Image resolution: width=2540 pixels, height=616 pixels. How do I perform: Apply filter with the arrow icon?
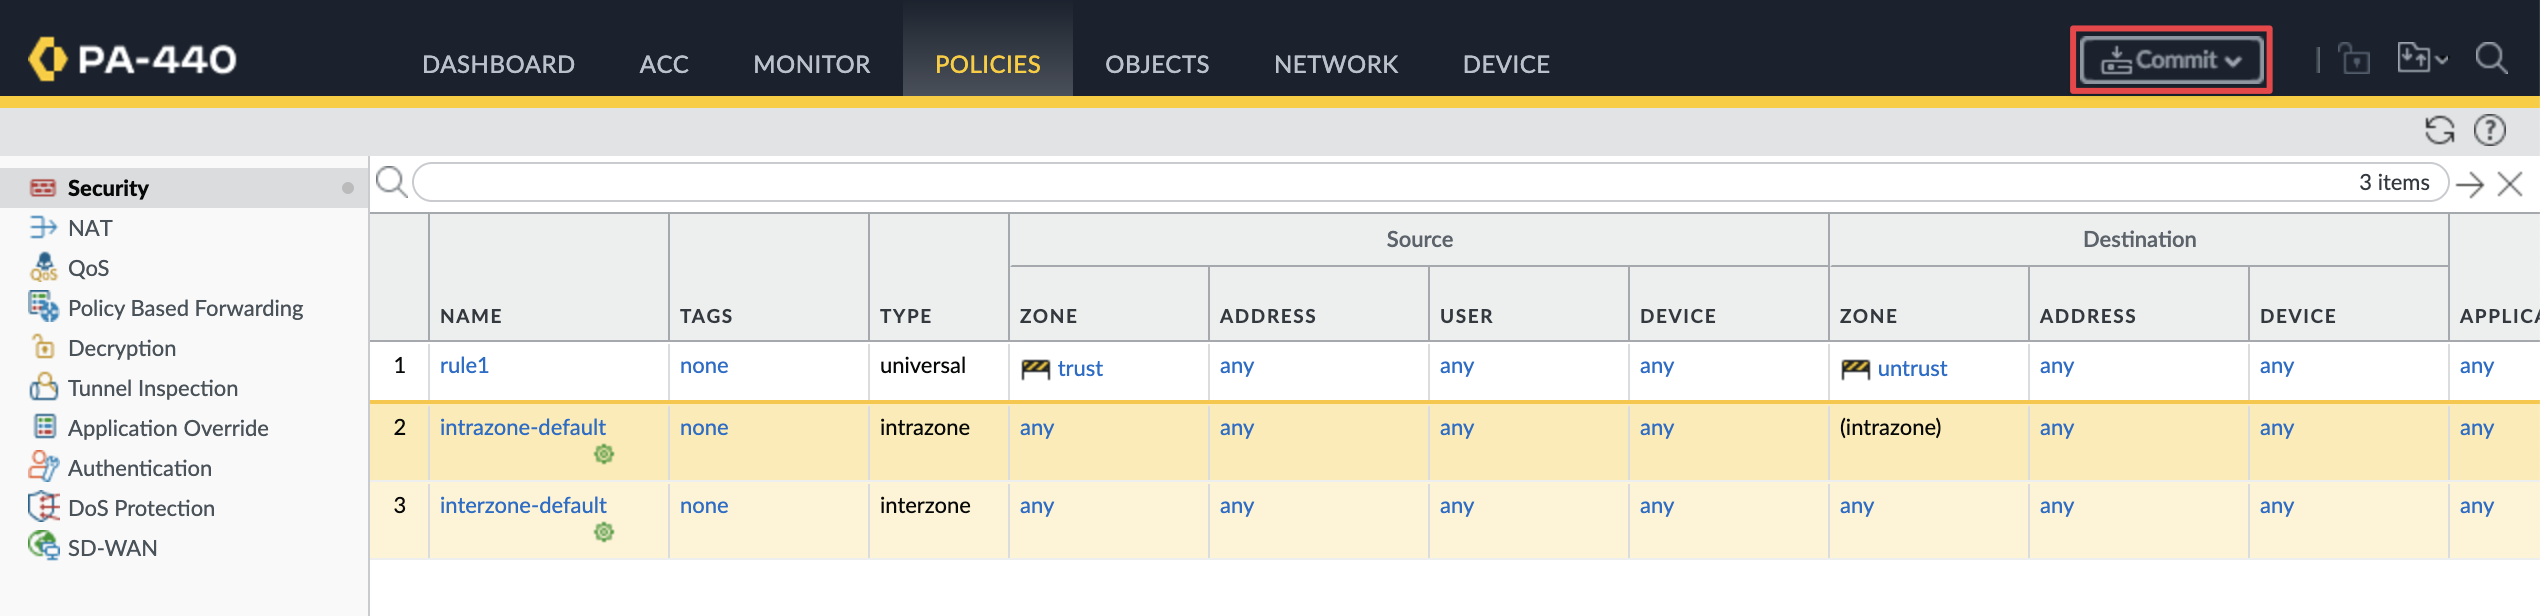pyautogui.click(x=2469, y=184)
